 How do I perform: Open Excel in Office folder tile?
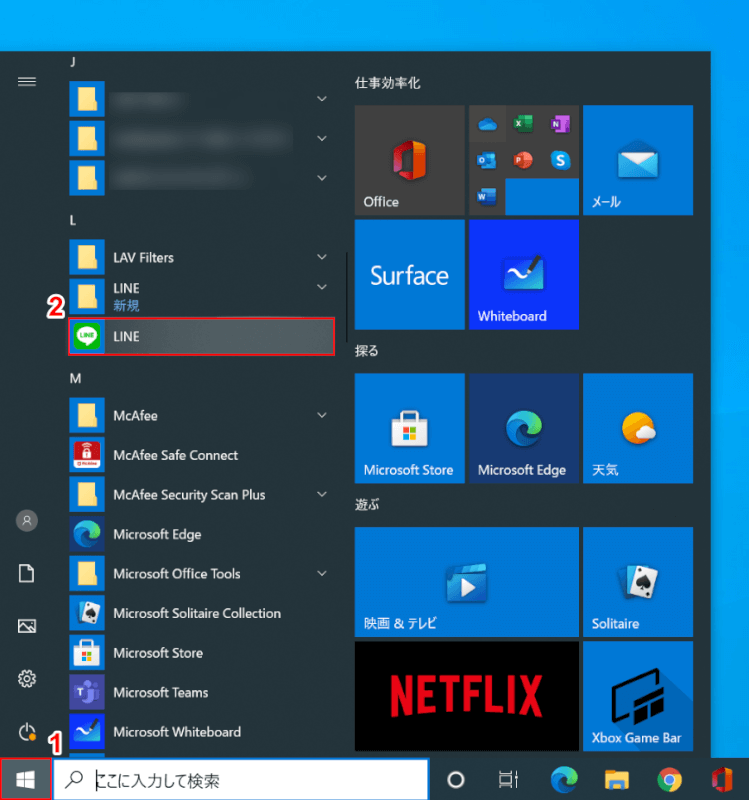(x=523, y=123)
